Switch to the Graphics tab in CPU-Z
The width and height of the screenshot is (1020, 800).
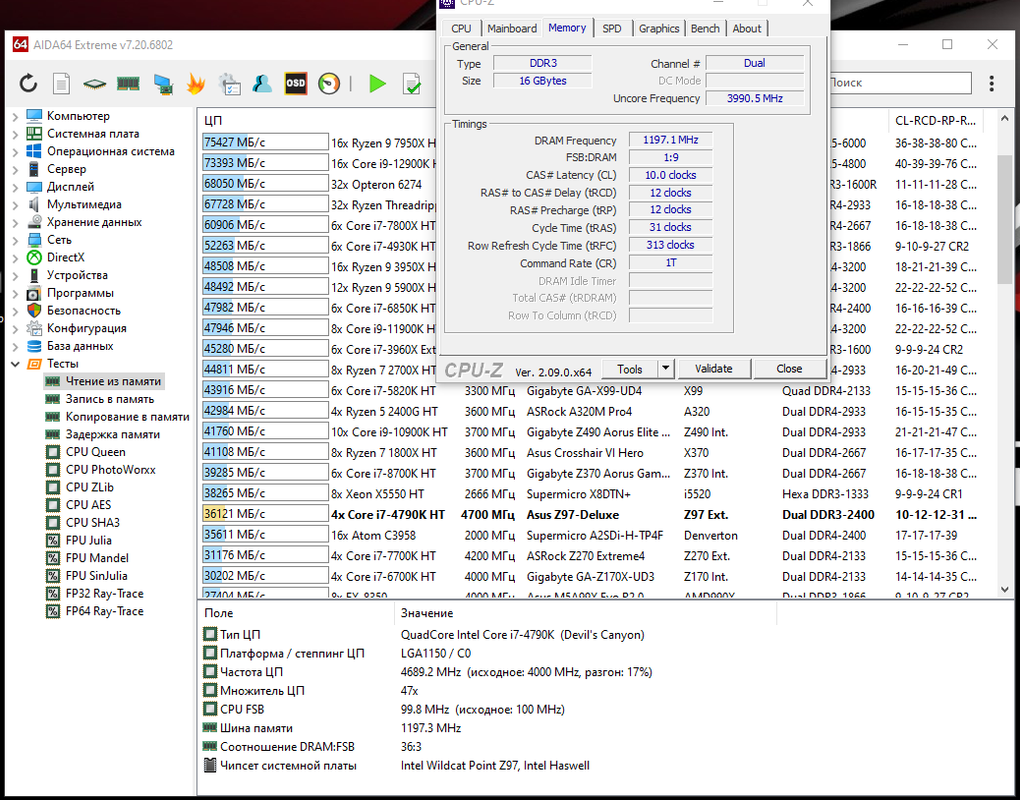[658, 29]
